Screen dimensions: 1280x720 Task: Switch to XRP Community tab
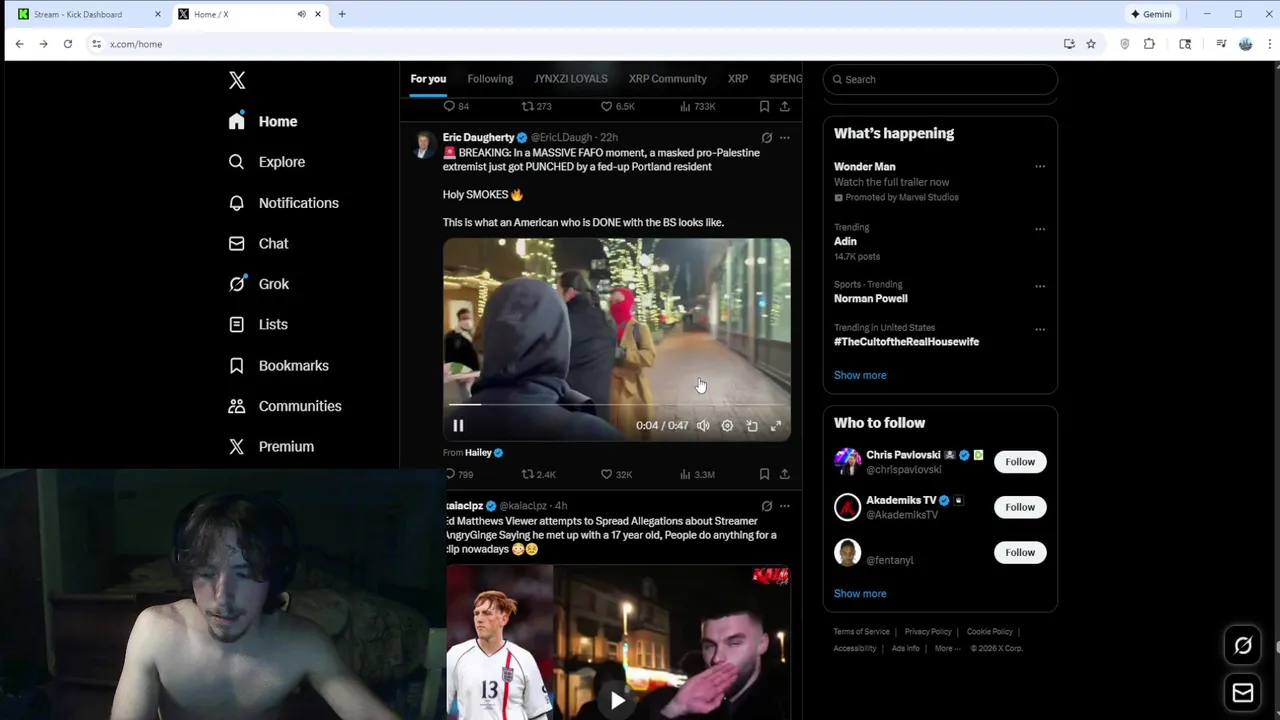(x=667, y=79)
